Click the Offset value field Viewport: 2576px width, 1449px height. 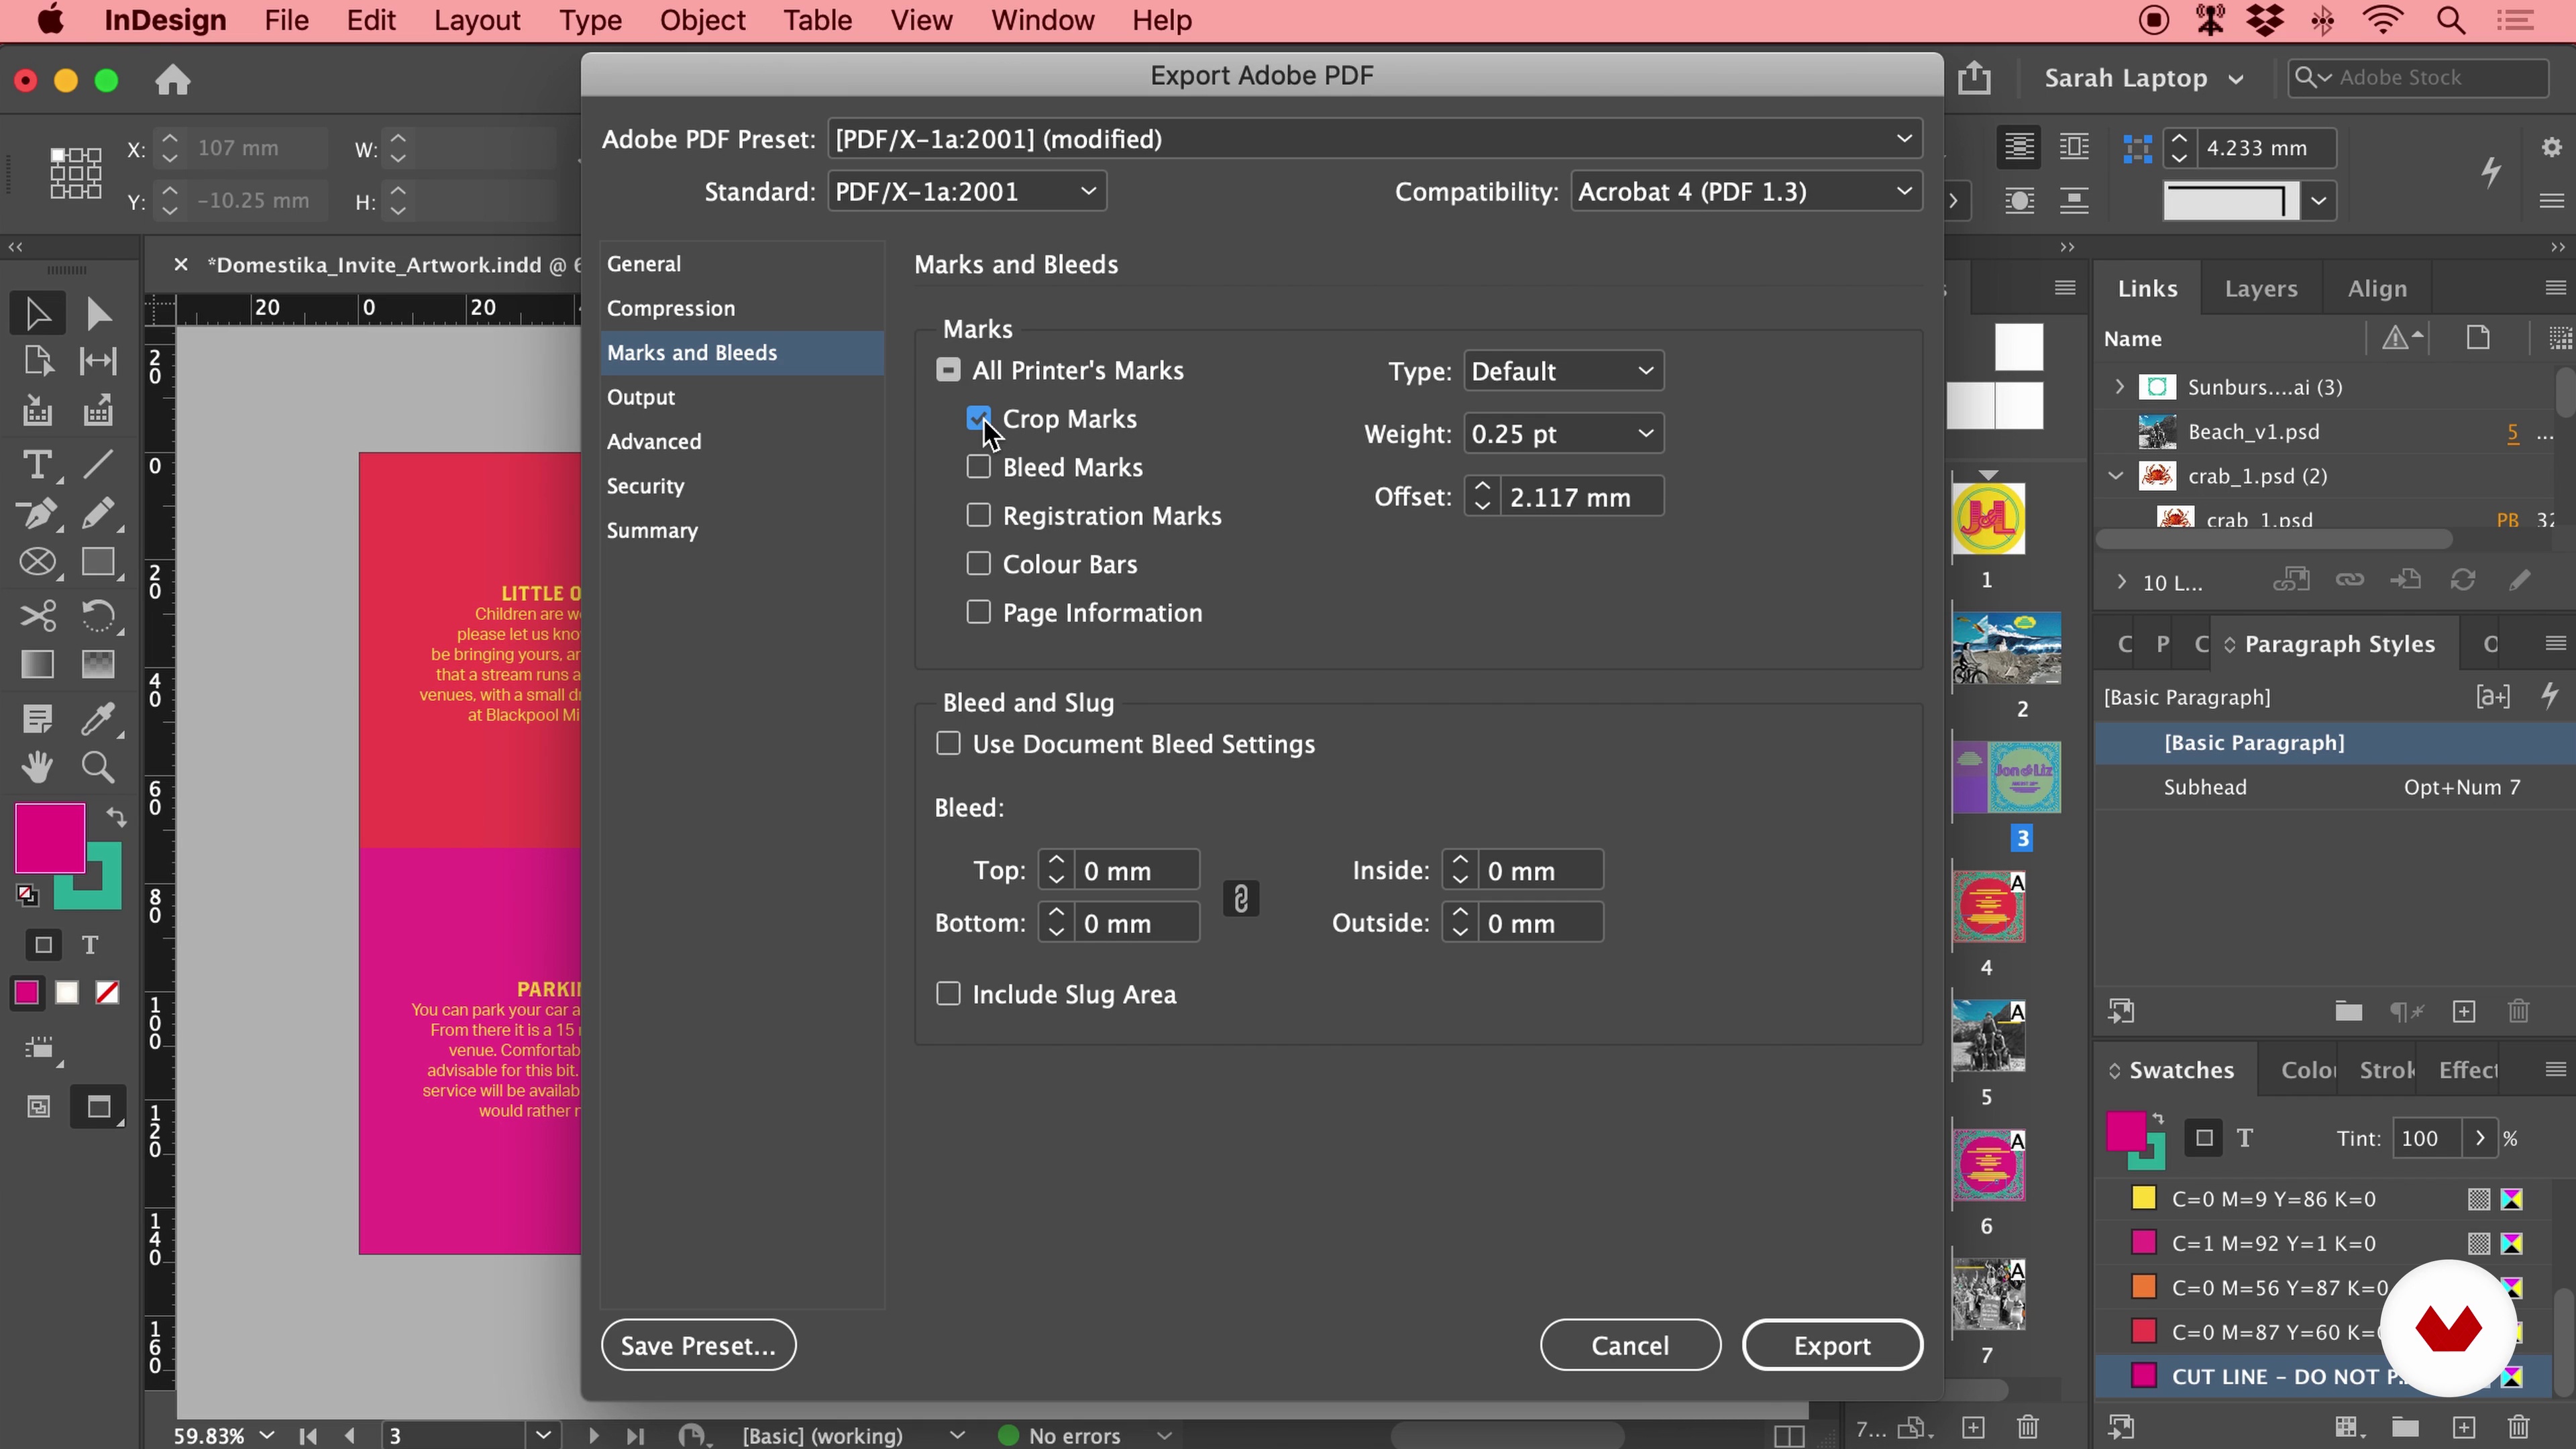[1582, 497]
